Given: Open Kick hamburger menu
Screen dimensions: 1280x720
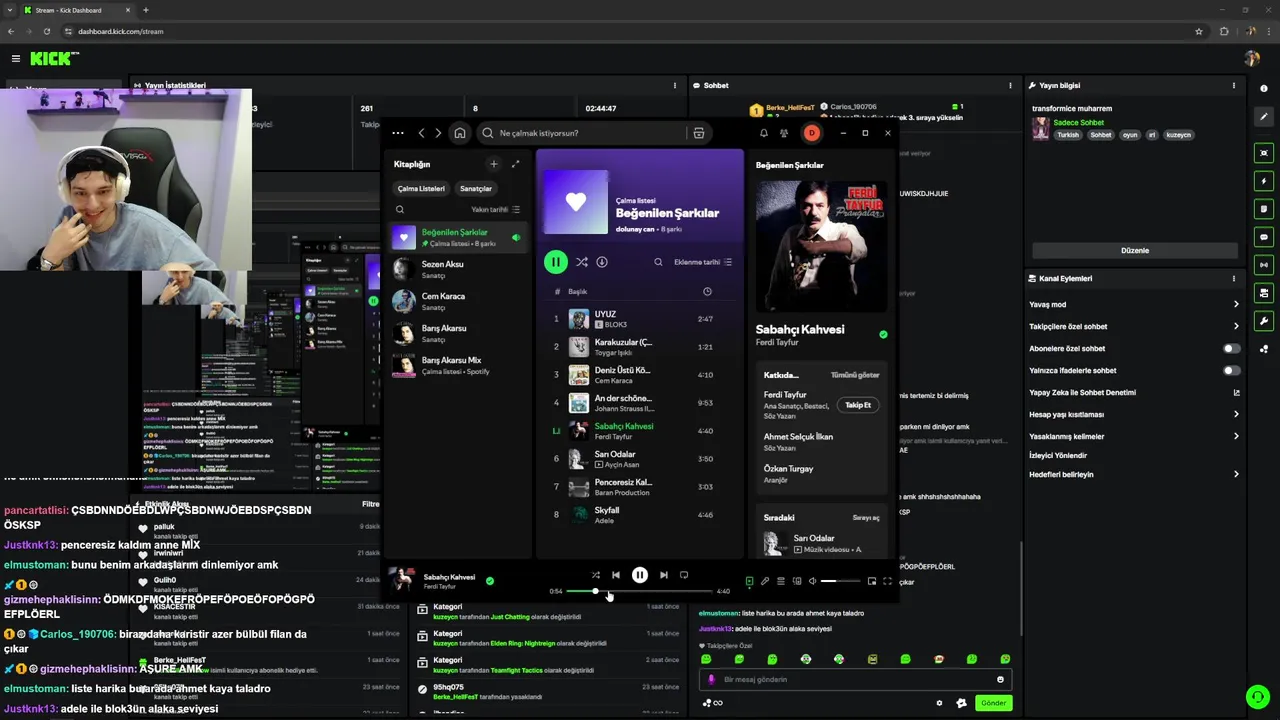Looking at the screenshot, I should [16, 59].
